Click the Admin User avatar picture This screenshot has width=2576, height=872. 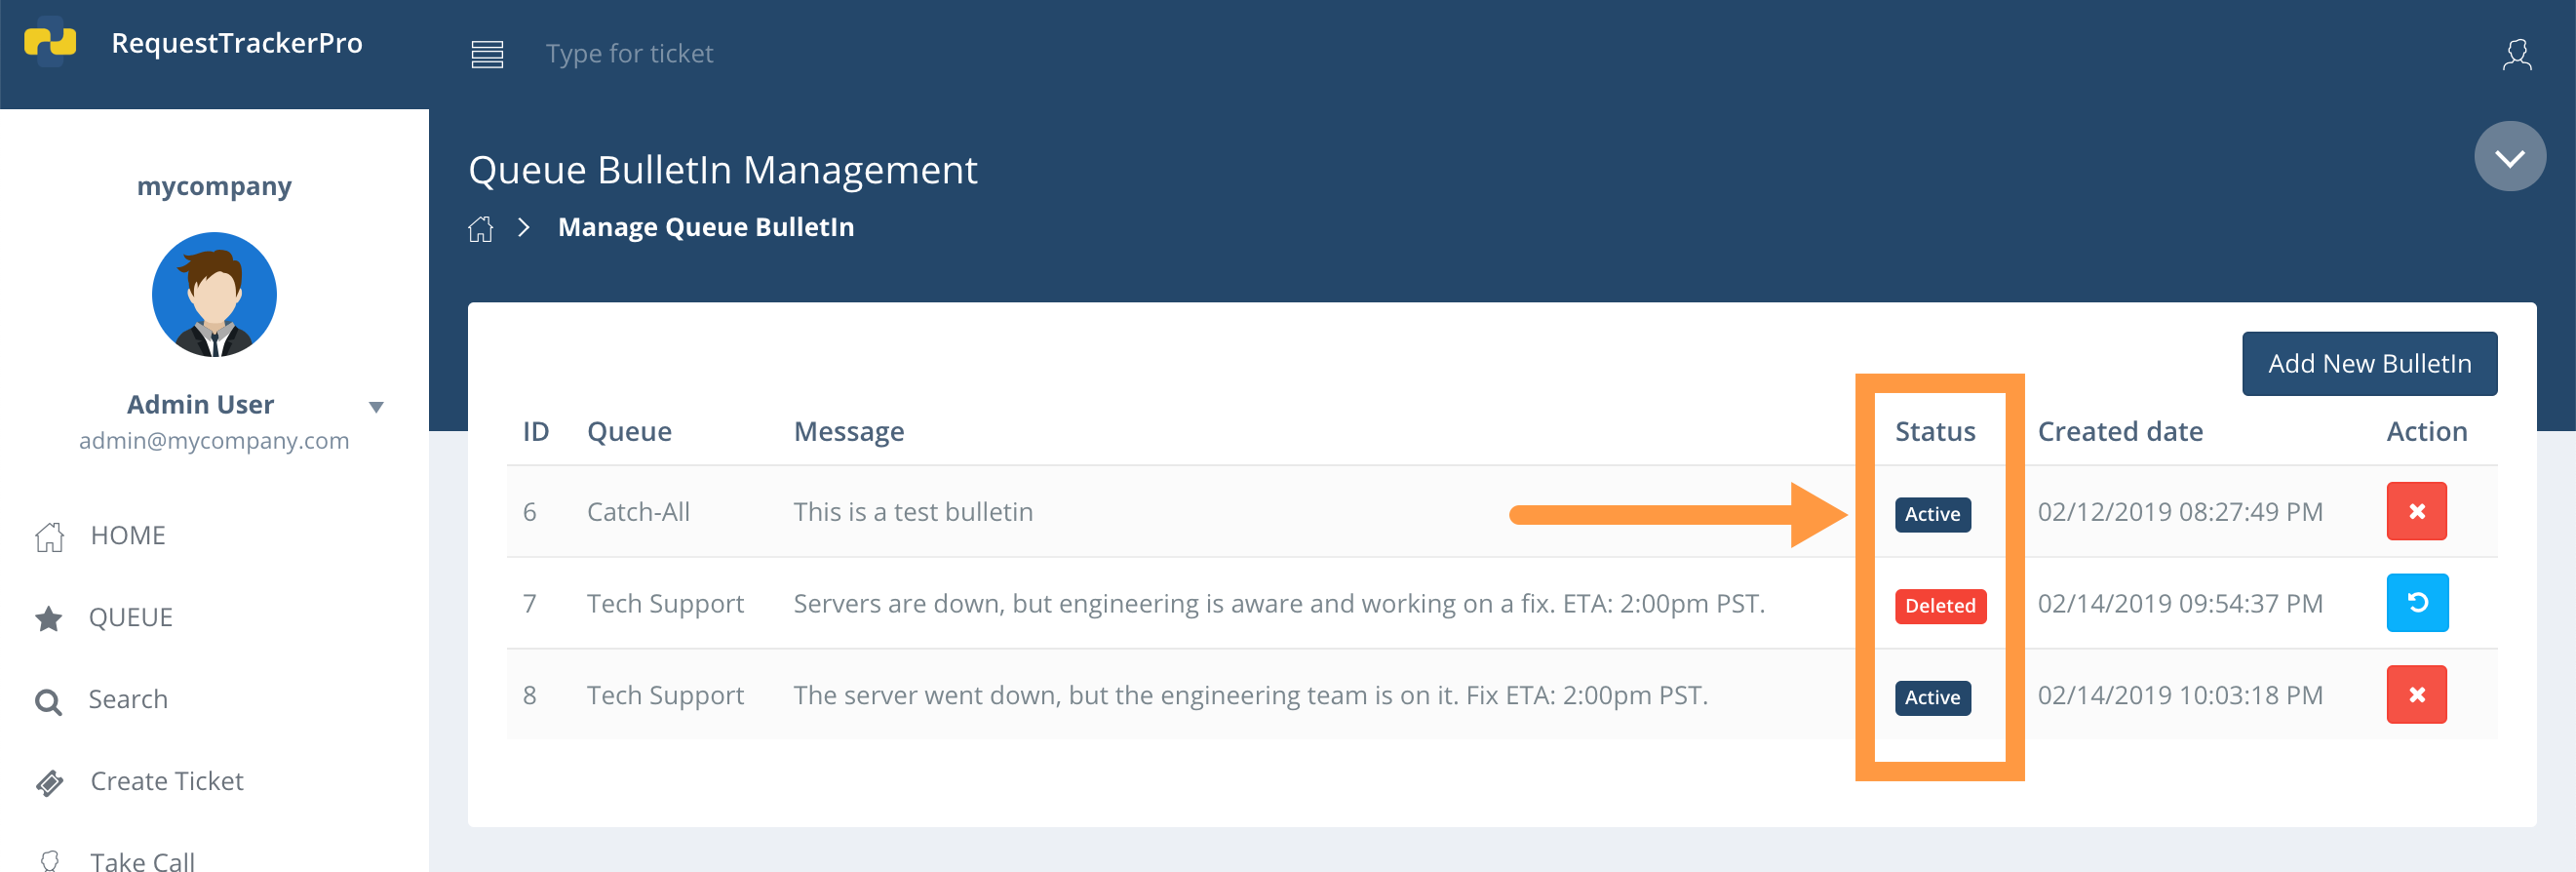coord(214,294)
